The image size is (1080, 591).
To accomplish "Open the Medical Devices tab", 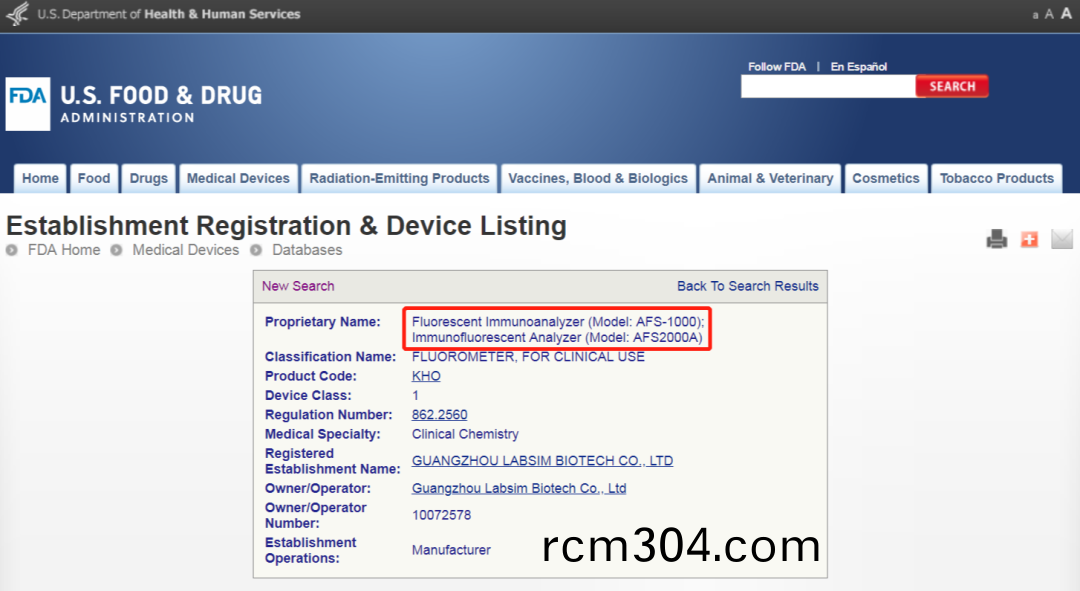I will click(238, 178).
